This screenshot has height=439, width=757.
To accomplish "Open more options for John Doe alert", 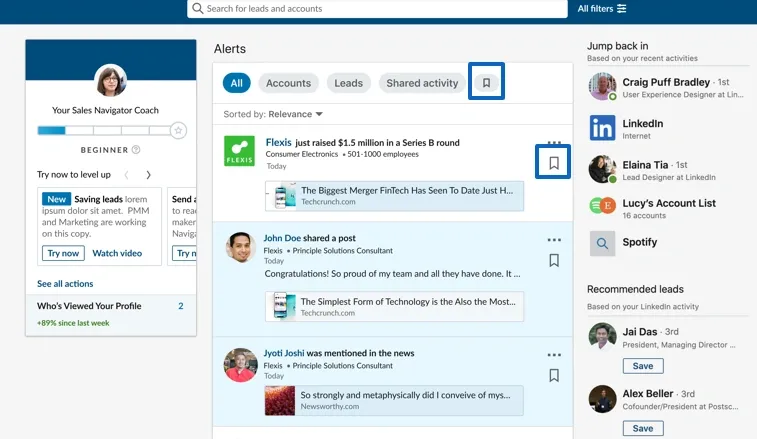I will [x=554, y=240].
